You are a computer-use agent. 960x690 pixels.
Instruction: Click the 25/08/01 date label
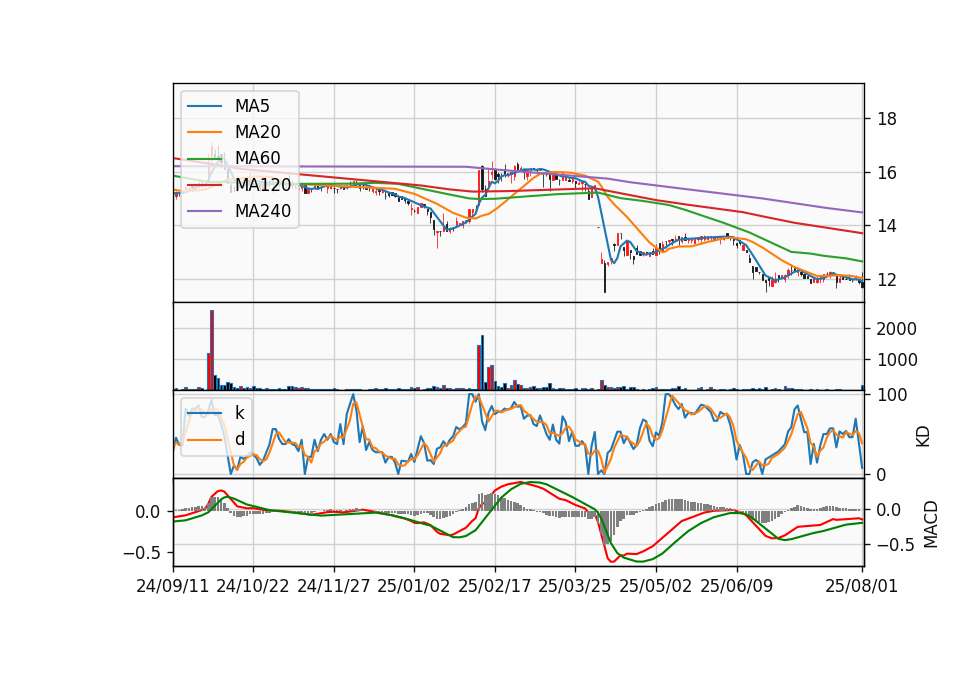click(861, 586)
